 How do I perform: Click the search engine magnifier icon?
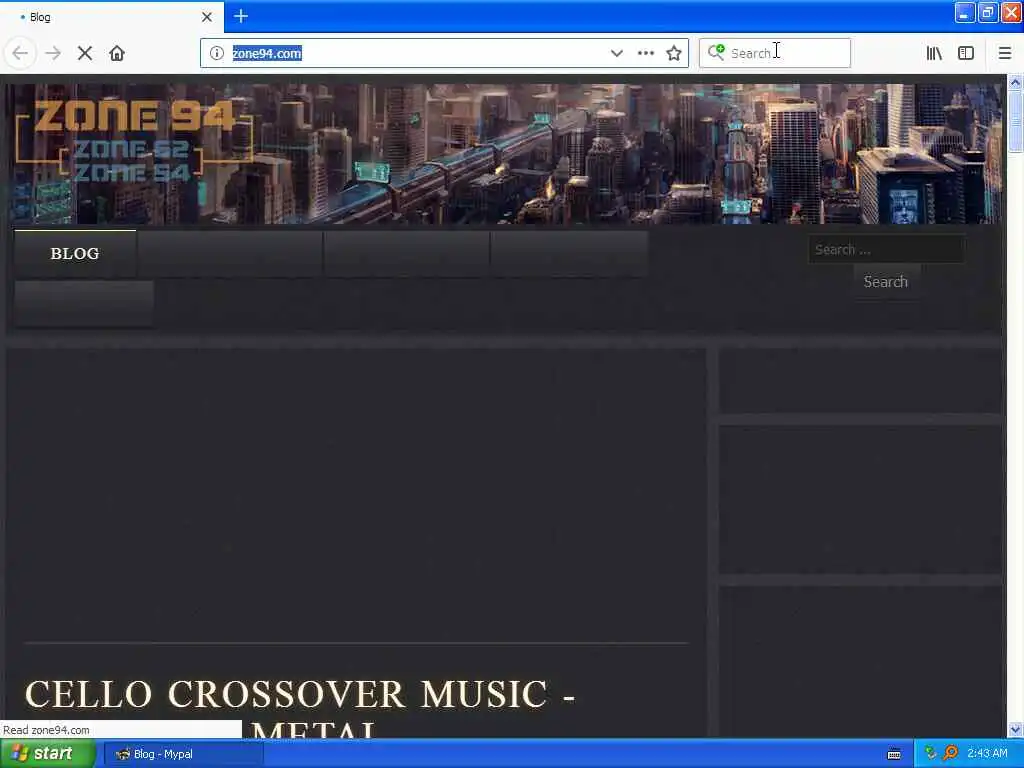click(x=716, y=52)
